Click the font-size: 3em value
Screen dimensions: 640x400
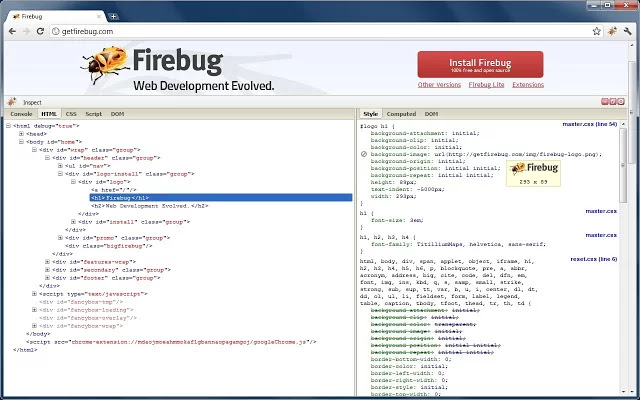(417, 220)
